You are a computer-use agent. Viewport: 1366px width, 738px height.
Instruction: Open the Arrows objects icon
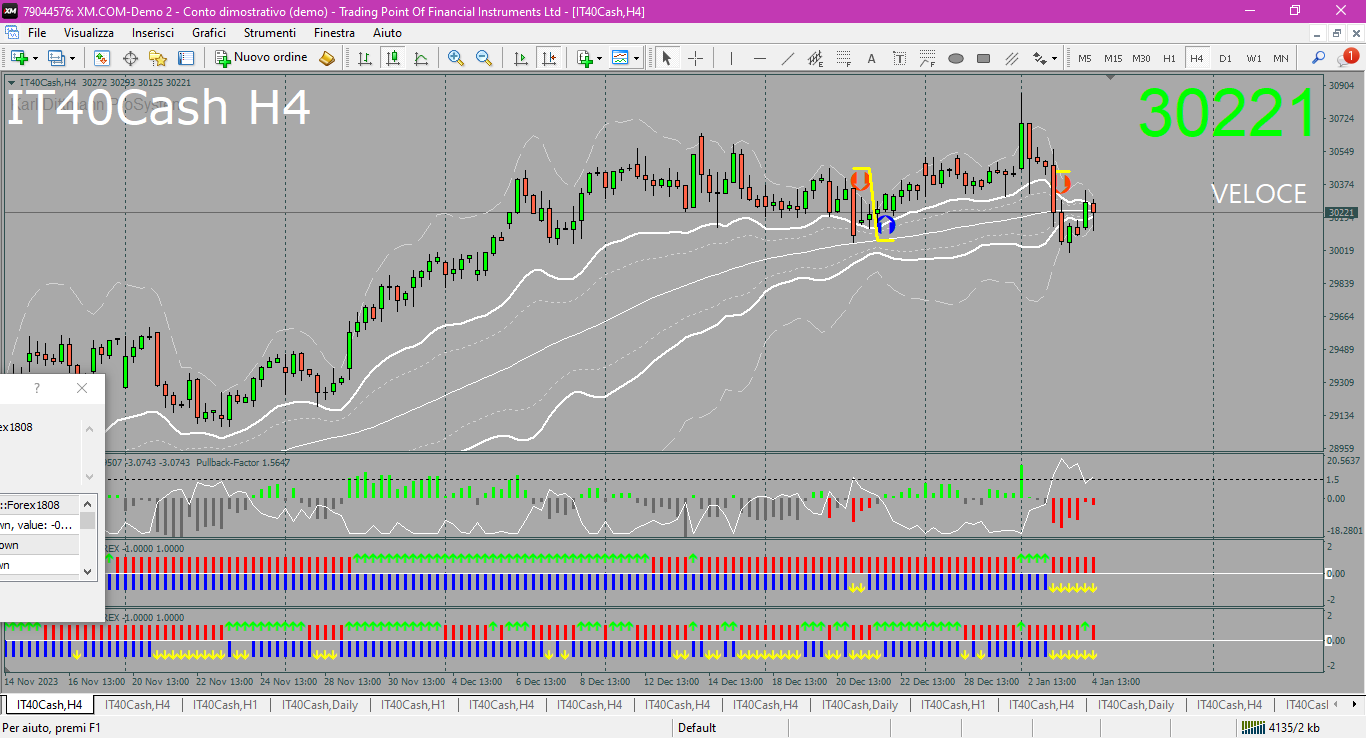click(1040, 58)
